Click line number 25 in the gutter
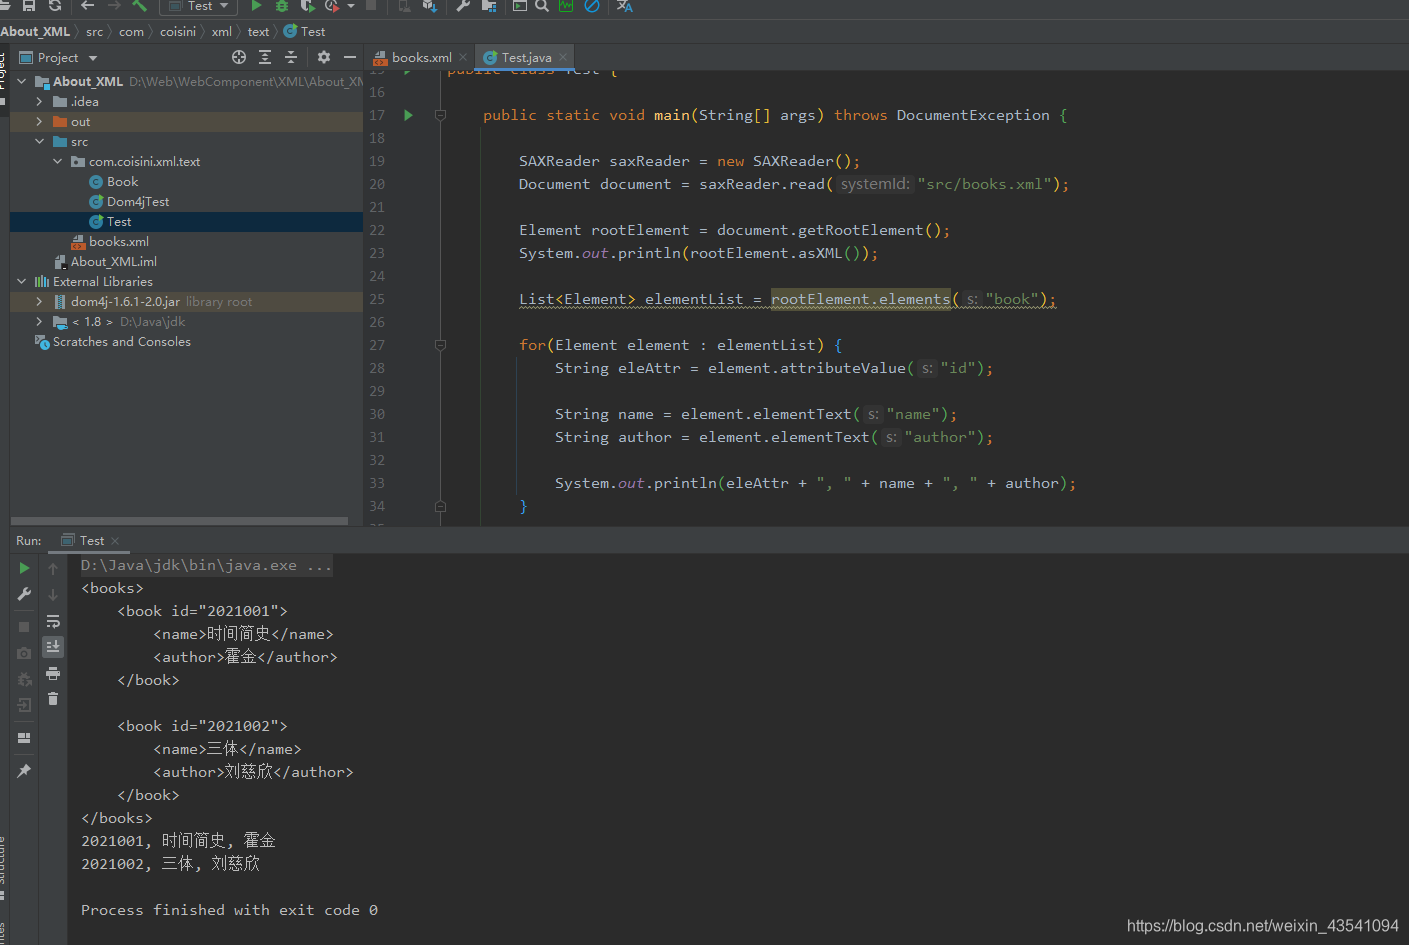1409x945 pixels. pos(377,299)
